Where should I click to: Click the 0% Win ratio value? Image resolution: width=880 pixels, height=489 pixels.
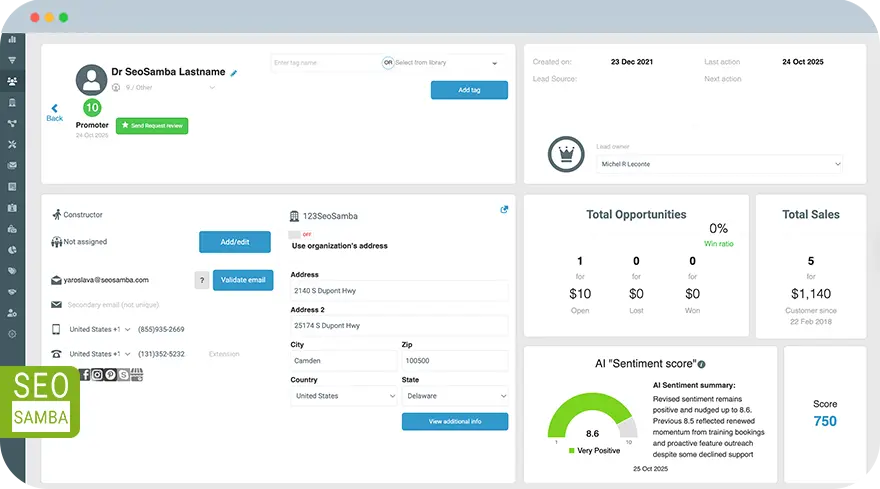click(718, 228)
